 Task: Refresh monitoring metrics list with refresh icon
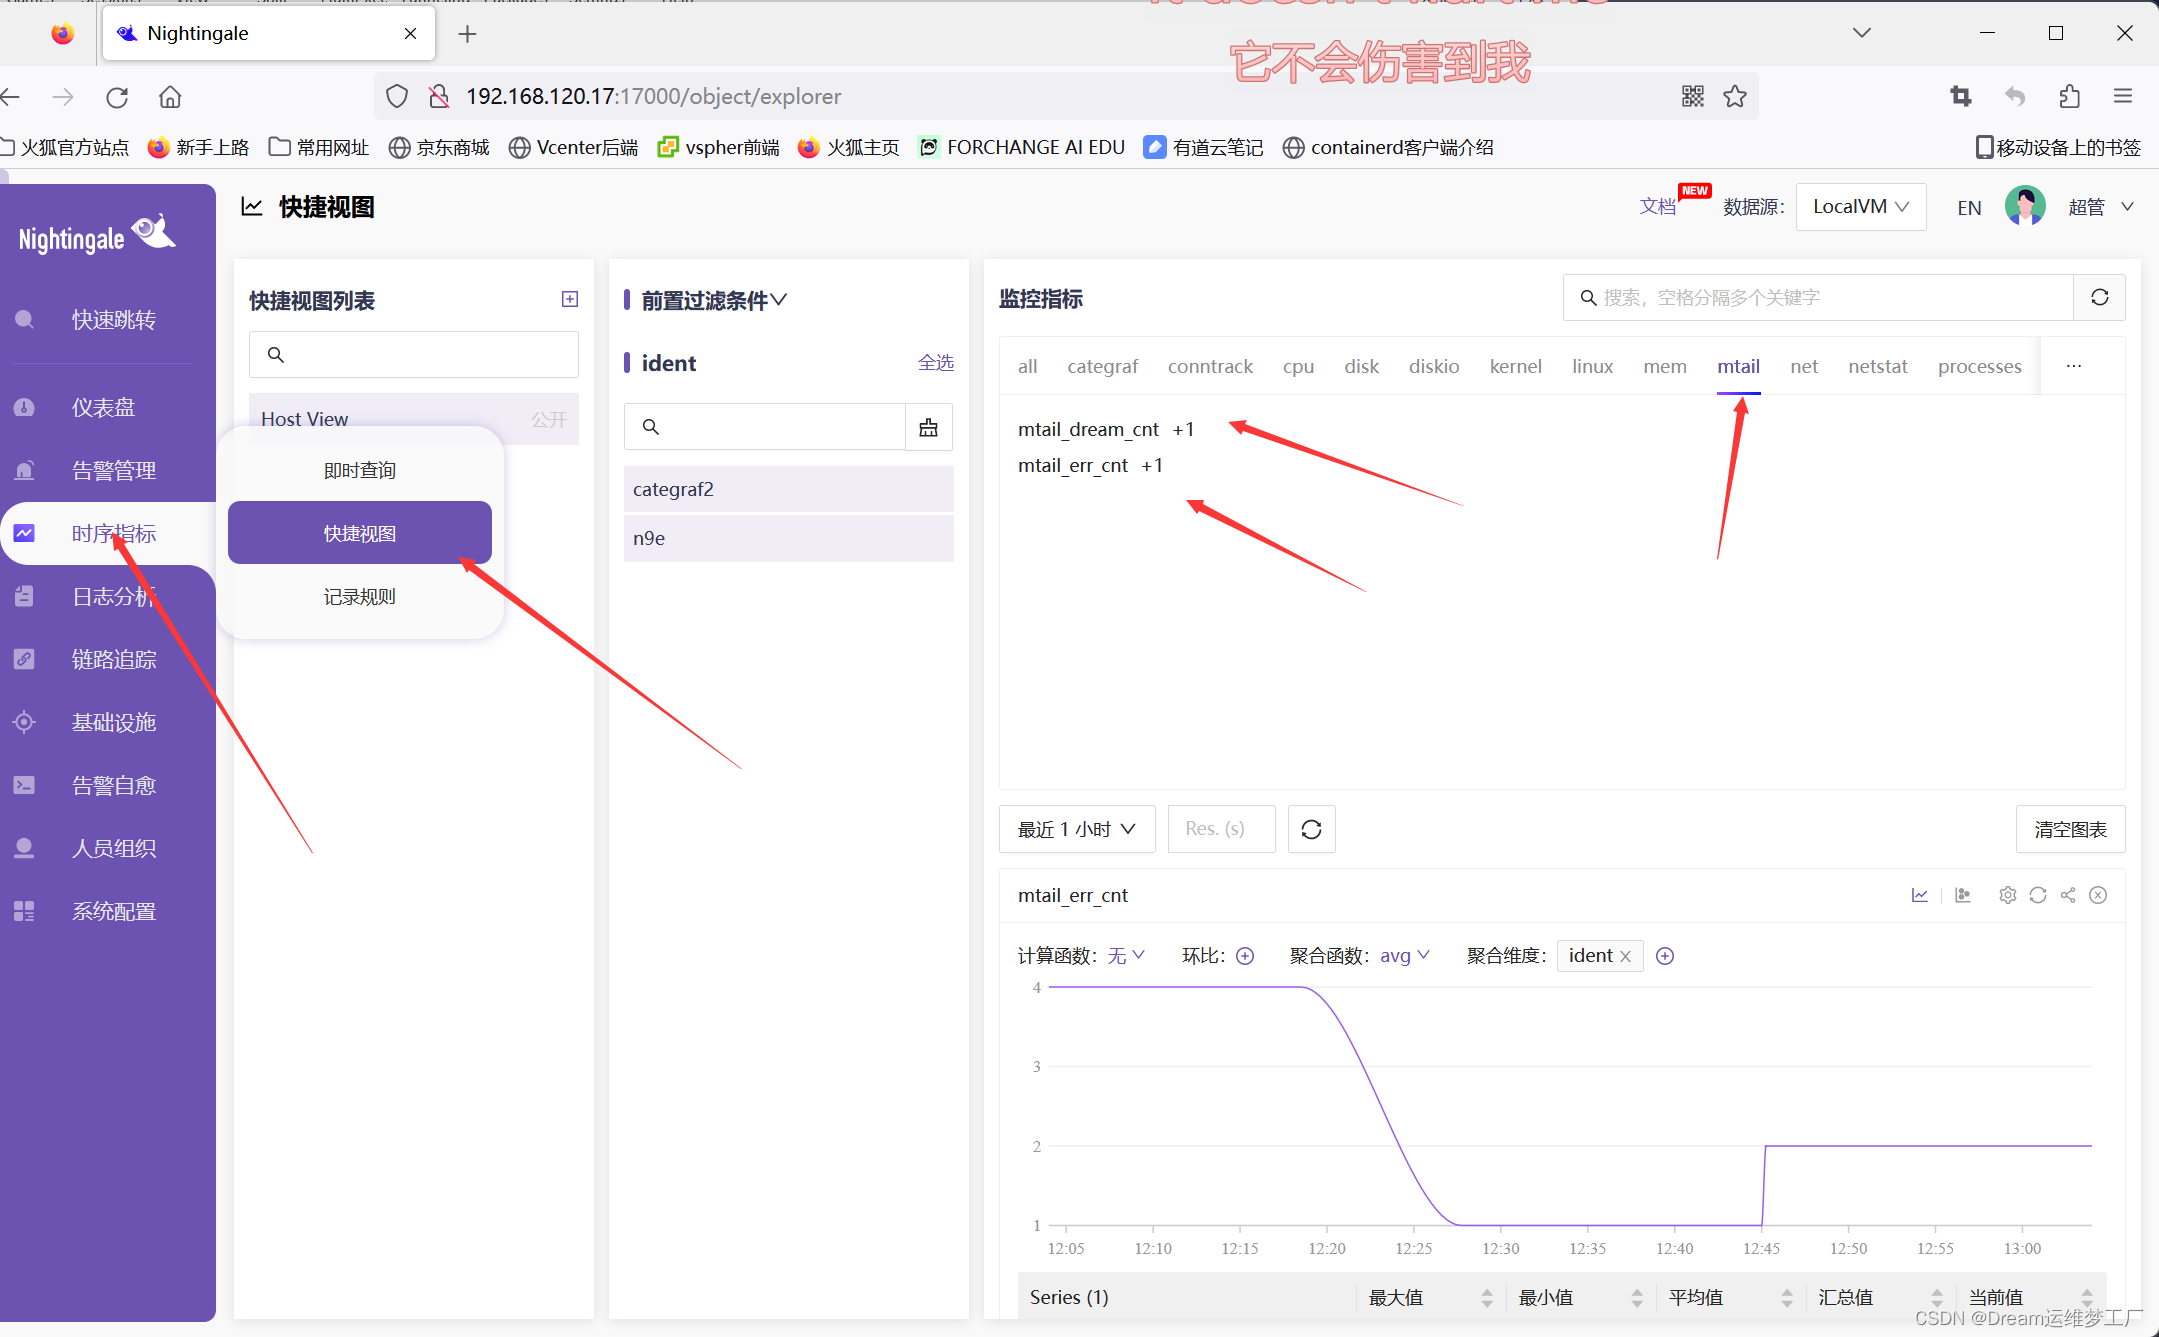[2100, 297]
